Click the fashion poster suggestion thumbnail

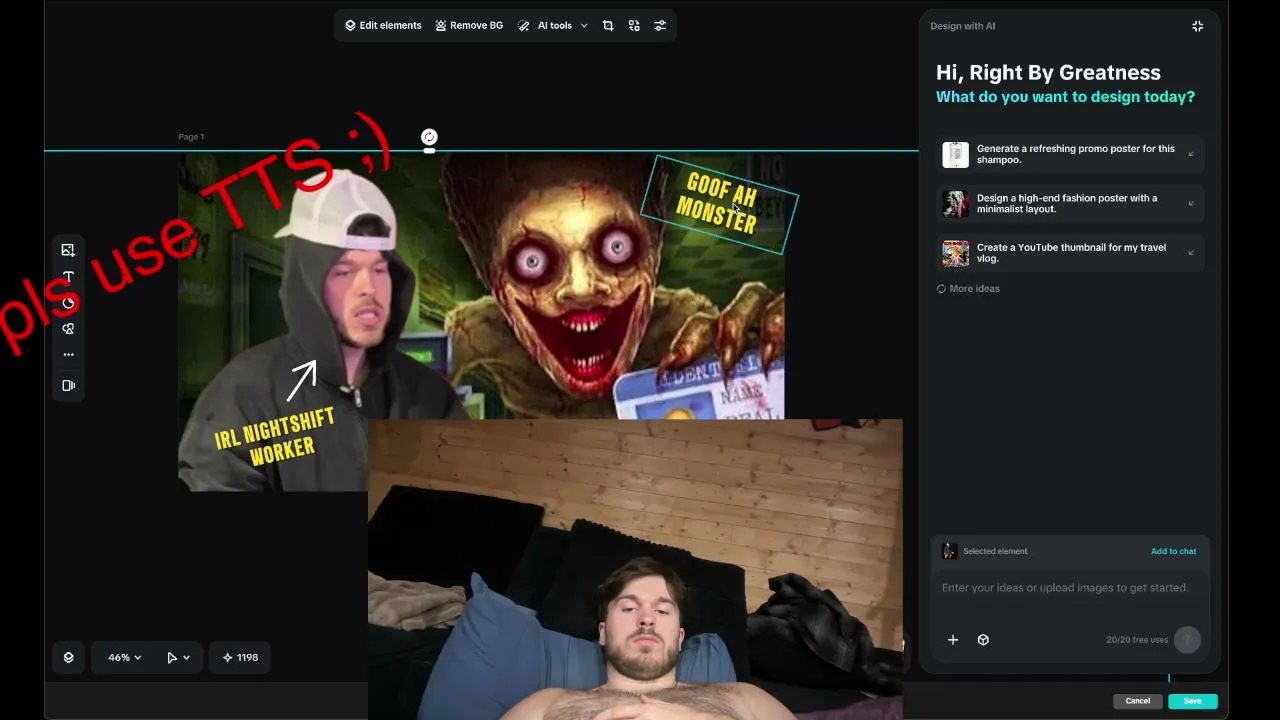[955, 203]
